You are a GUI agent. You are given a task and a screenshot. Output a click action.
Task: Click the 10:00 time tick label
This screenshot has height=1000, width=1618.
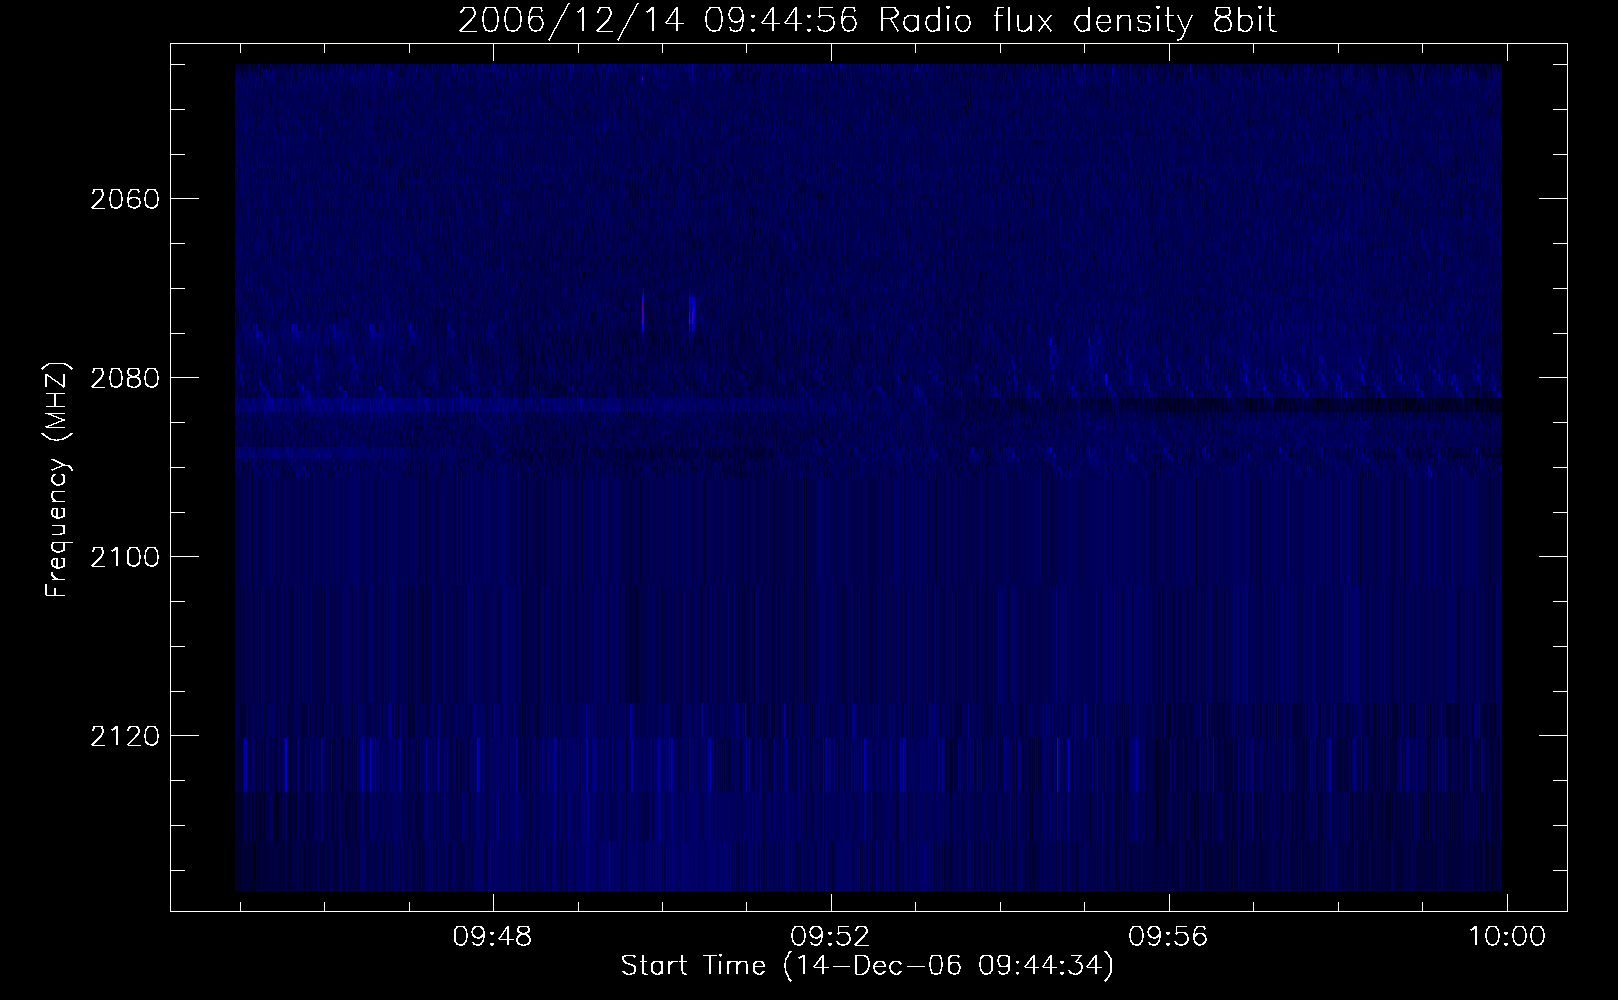coord(1506,937)
